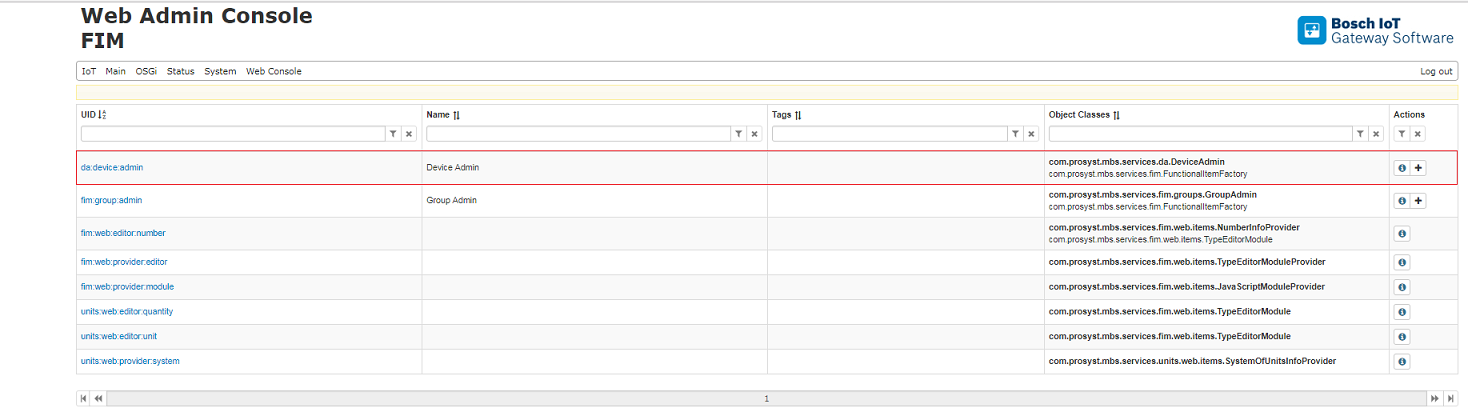Focus the Object Classes filter field

(1201, 134)
